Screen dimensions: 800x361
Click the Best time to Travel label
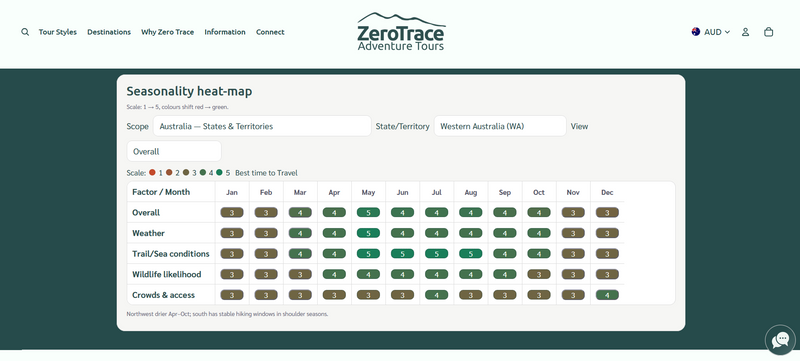[x=266, y=173]
